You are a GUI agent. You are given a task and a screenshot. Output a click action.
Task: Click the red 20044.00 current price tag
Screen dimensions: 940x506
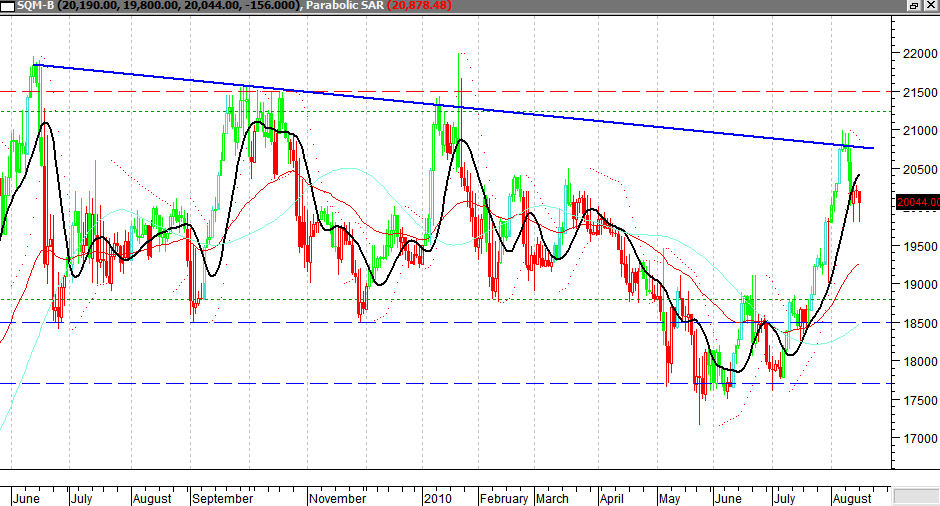918,202
